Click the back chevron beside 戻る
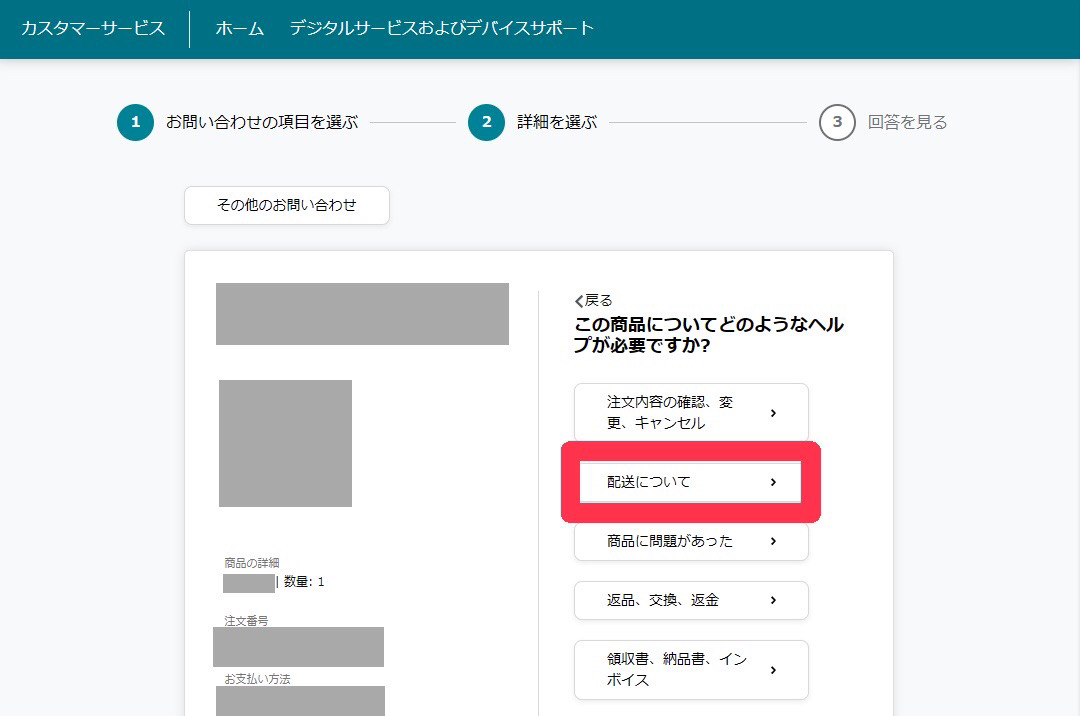This screenshot has height=716, width=1080. (x=579, y=301)
